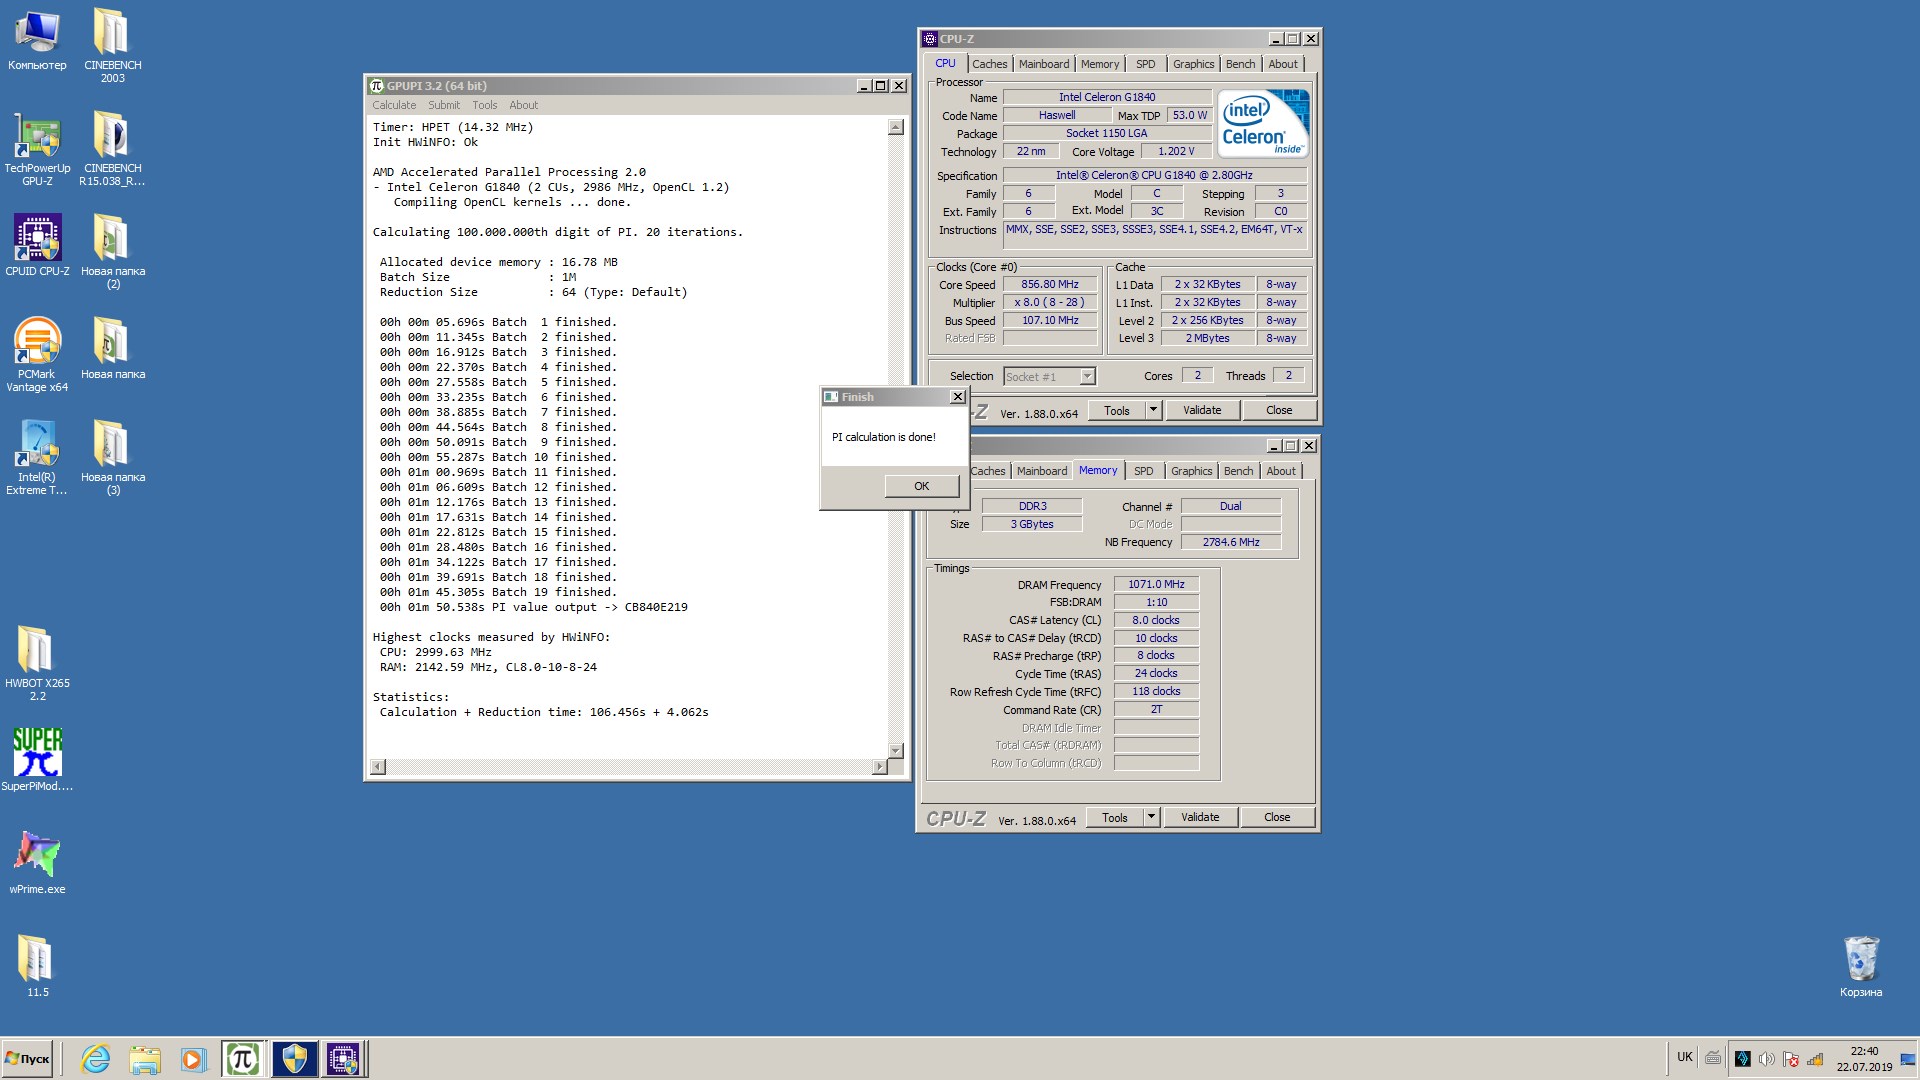The width and height of the screenshot is (1920, 1080).
Task: Switch to Mainboard tab in lower CPU-Z
Action: [x=1042, y=471]
